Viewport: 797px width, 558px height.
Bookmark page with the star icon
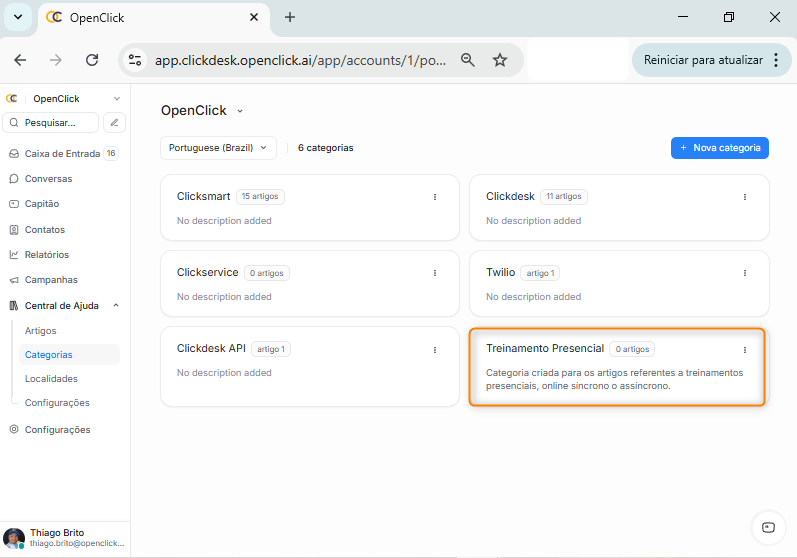(x=500, y=60)
